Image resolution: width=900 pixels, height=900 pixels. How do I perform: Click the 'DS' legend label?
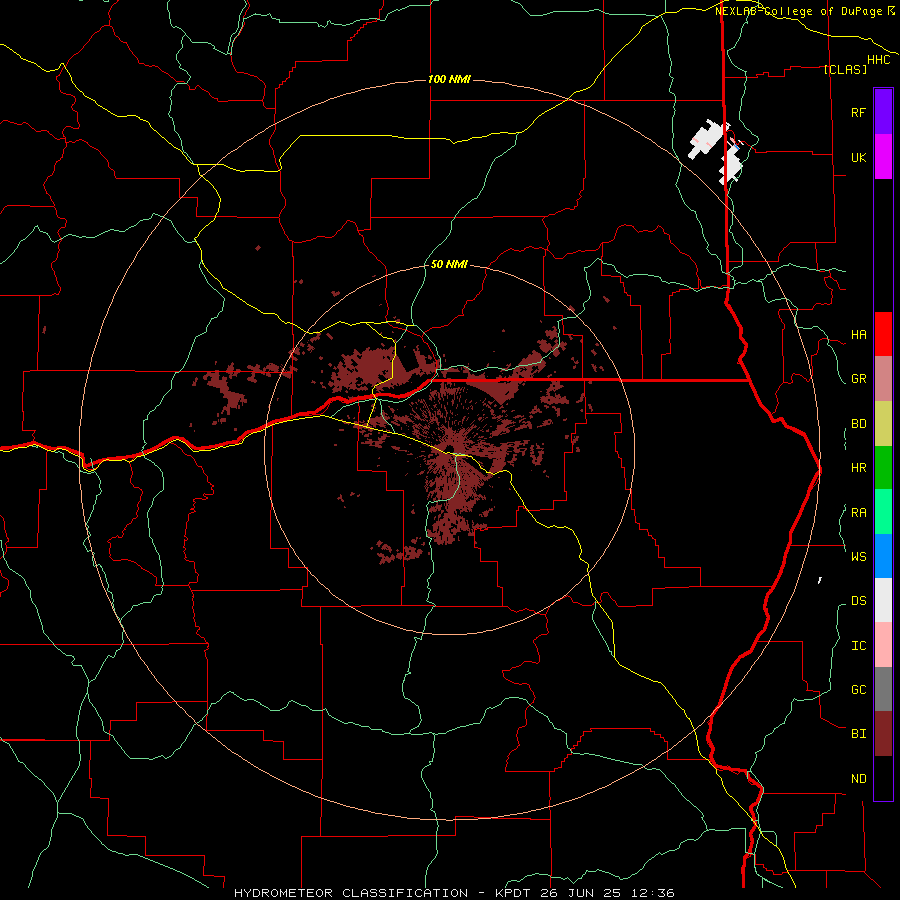point(858,601)
